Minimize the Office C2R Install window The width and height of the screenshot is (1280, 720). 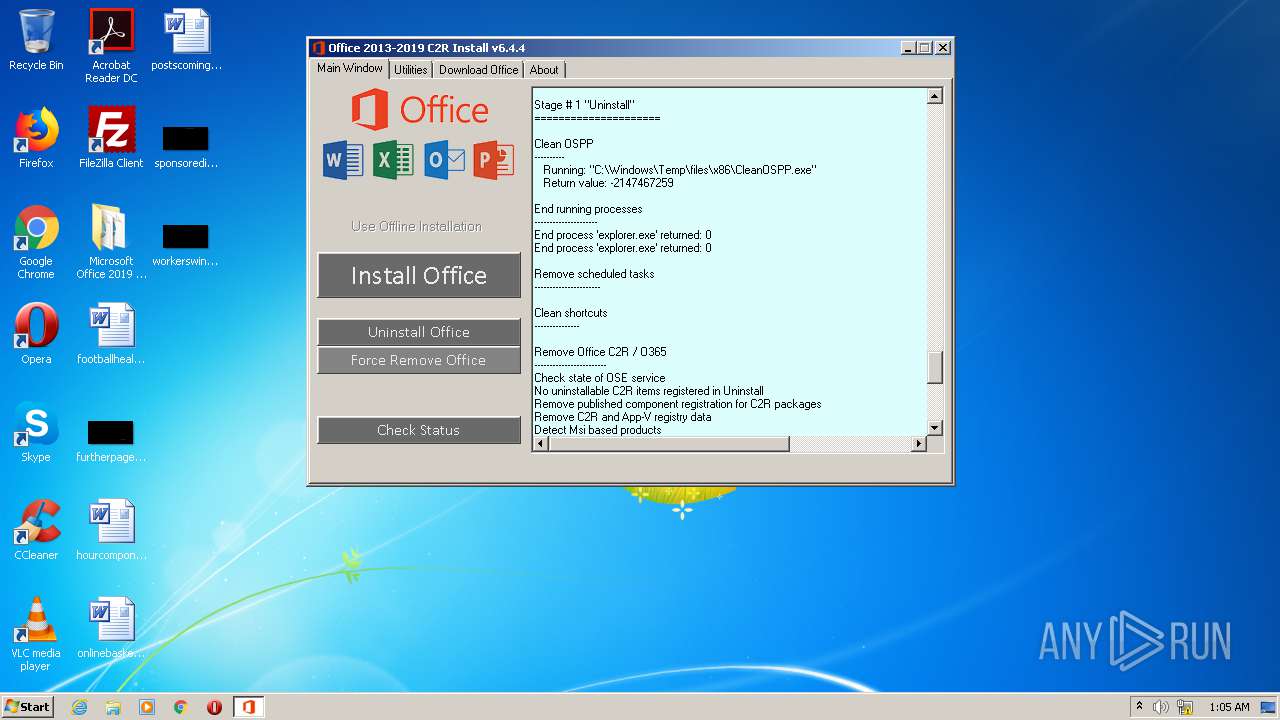tap(908, 48)
